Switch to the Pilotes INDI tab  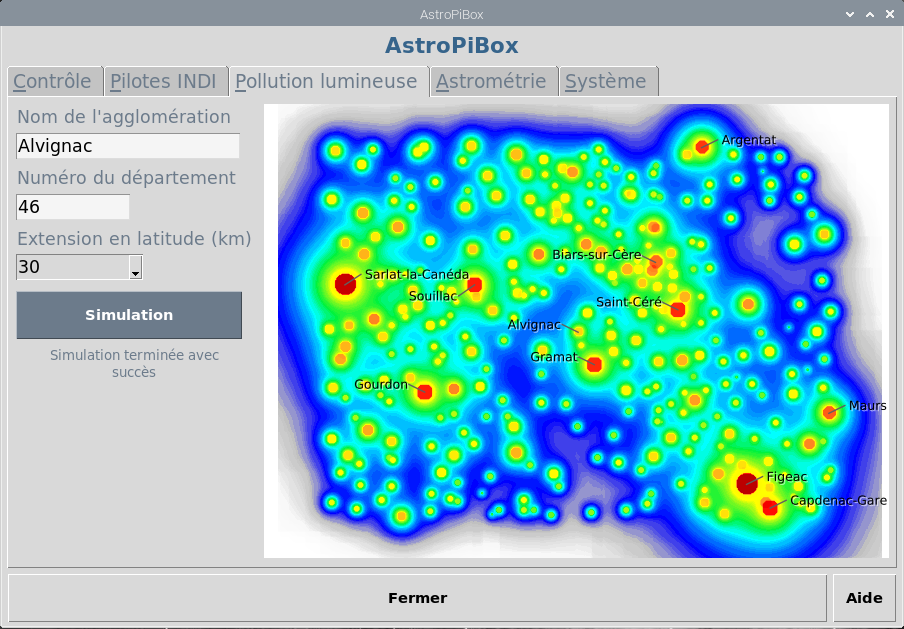pos(161,82)
